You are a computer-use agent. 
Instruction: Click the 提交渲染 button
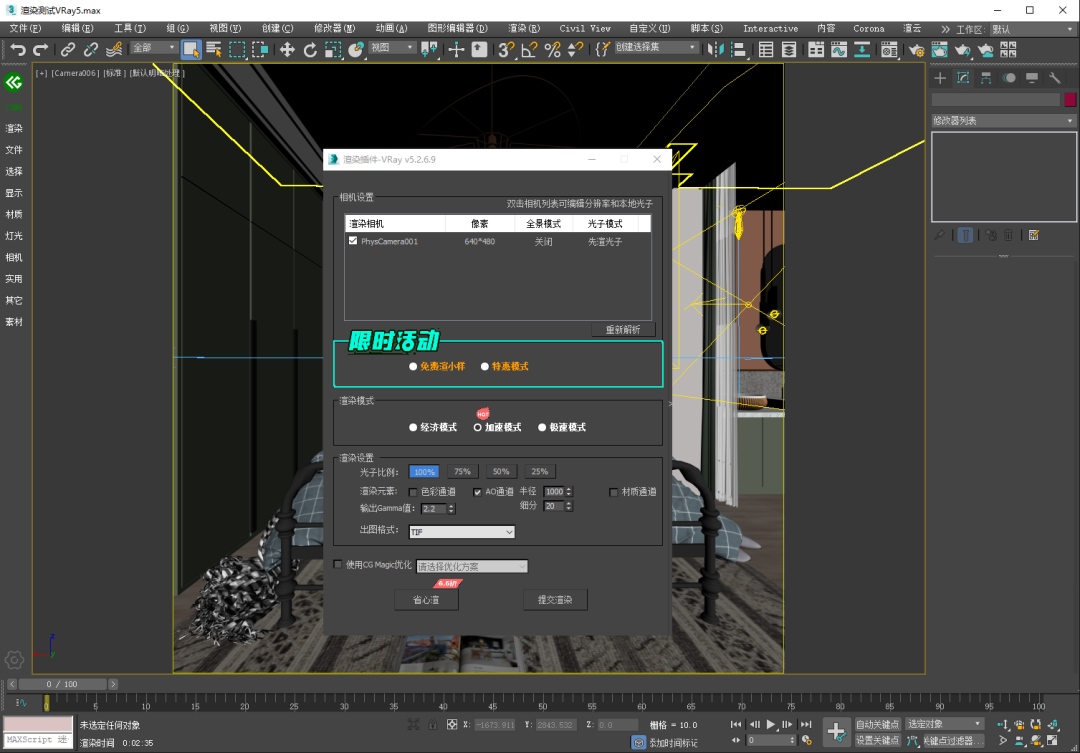pyautogui.click(x=555, y=600)
